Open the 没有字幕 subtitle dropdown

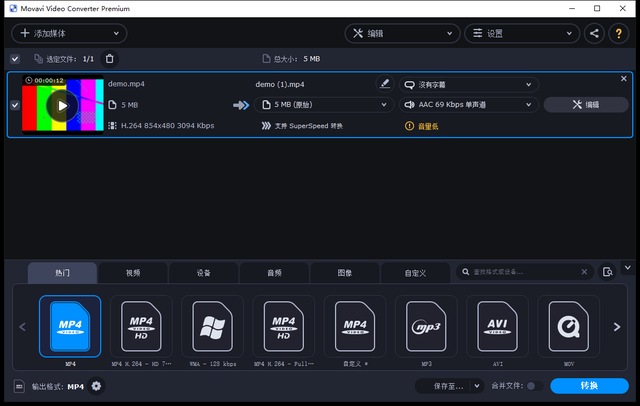tap(468, 84)
